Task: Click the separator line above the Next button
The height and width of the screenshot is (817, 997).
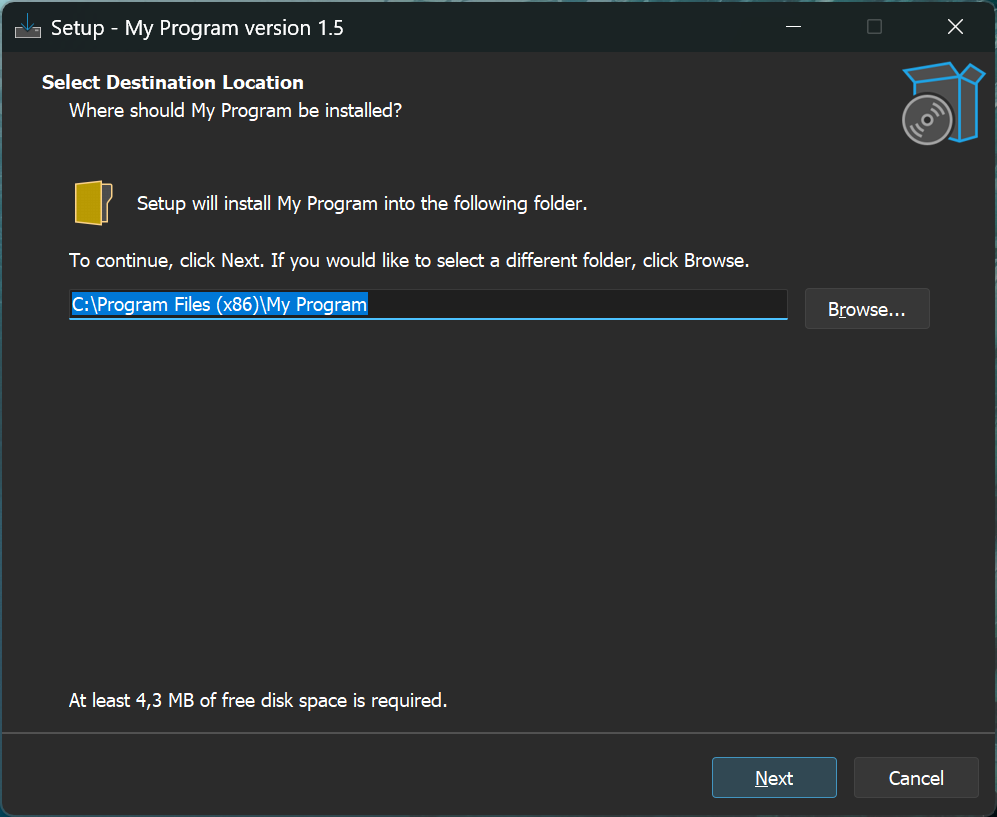Action: coord(498,733)
